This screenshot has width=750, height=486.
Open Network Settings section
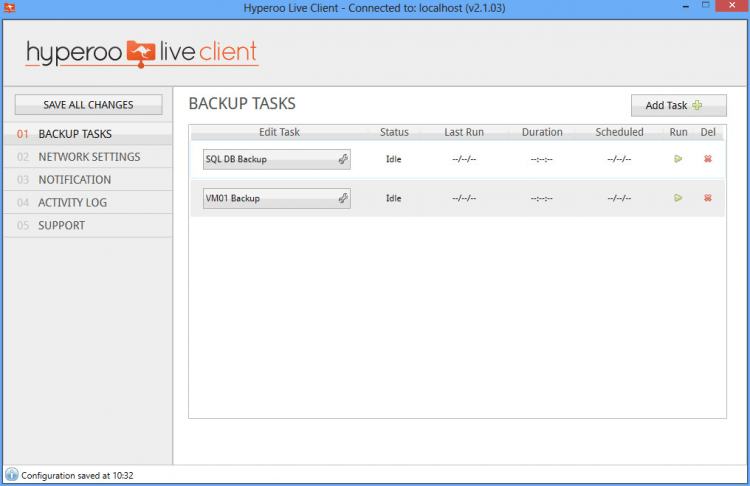click(x=88, y=157)
